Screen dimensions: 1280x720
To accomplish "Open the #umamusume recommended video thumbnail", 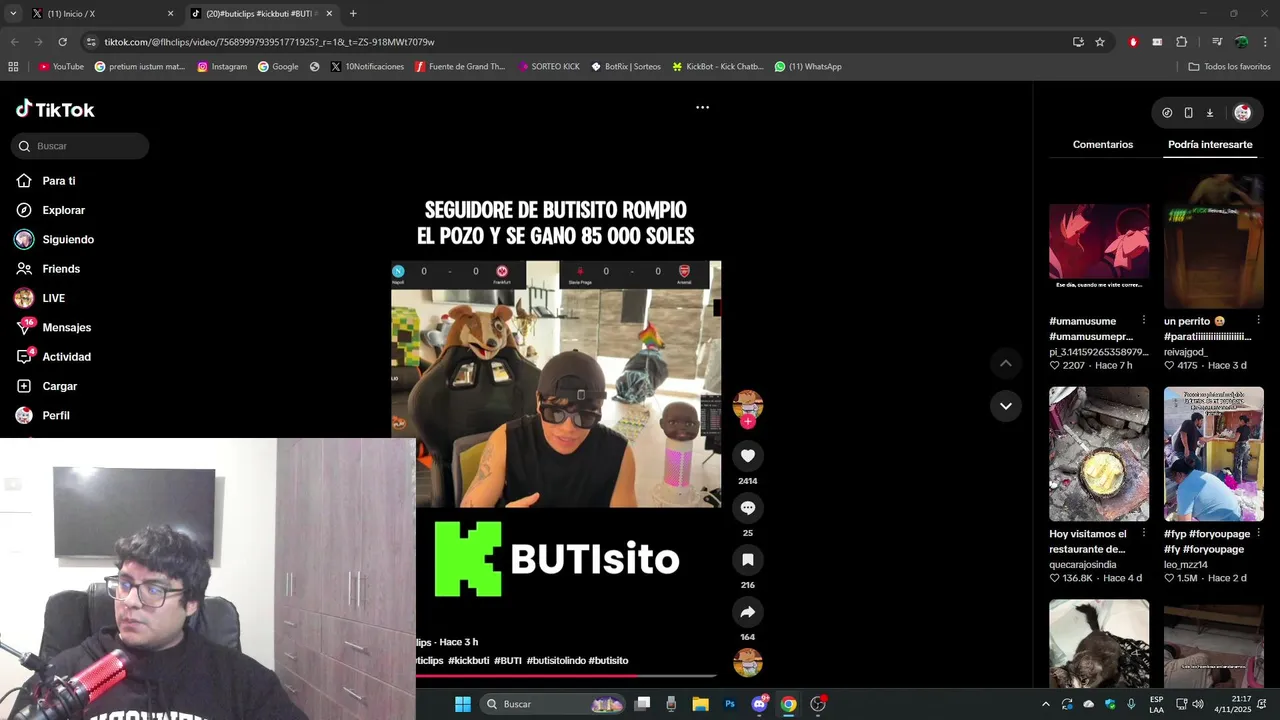I will (x=1099, y=241).
